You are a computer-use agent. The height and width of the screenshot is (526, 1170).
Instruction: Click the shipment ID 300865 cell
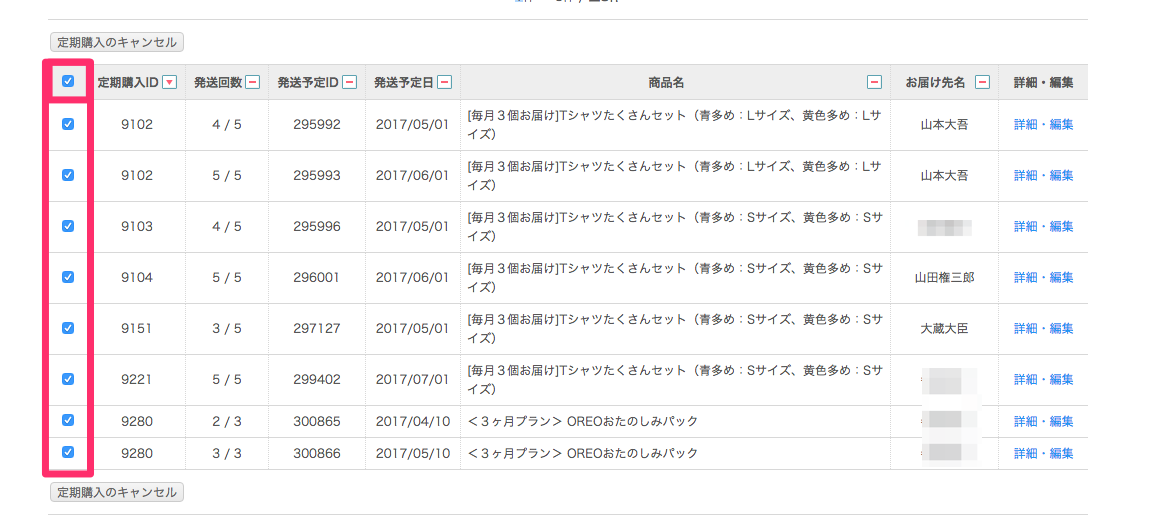pyautogui.click(x=316, y=422)
